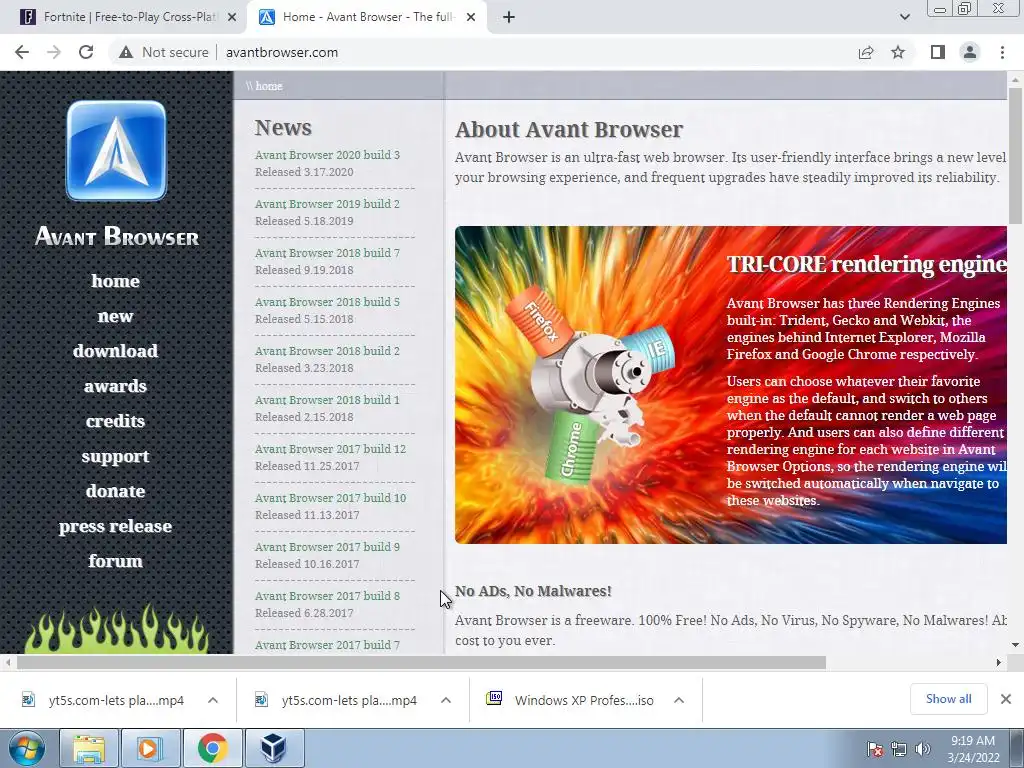
Task: Open Avant Browser 2018 build 1 news
Action: (327, 400)
